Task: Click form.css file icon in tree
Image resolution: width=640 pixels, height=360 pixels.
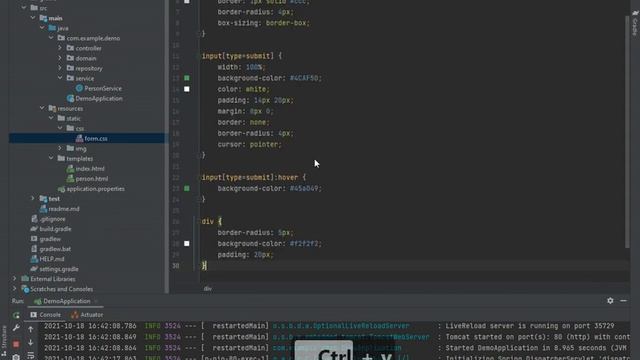Action: (x=79, y=138)
